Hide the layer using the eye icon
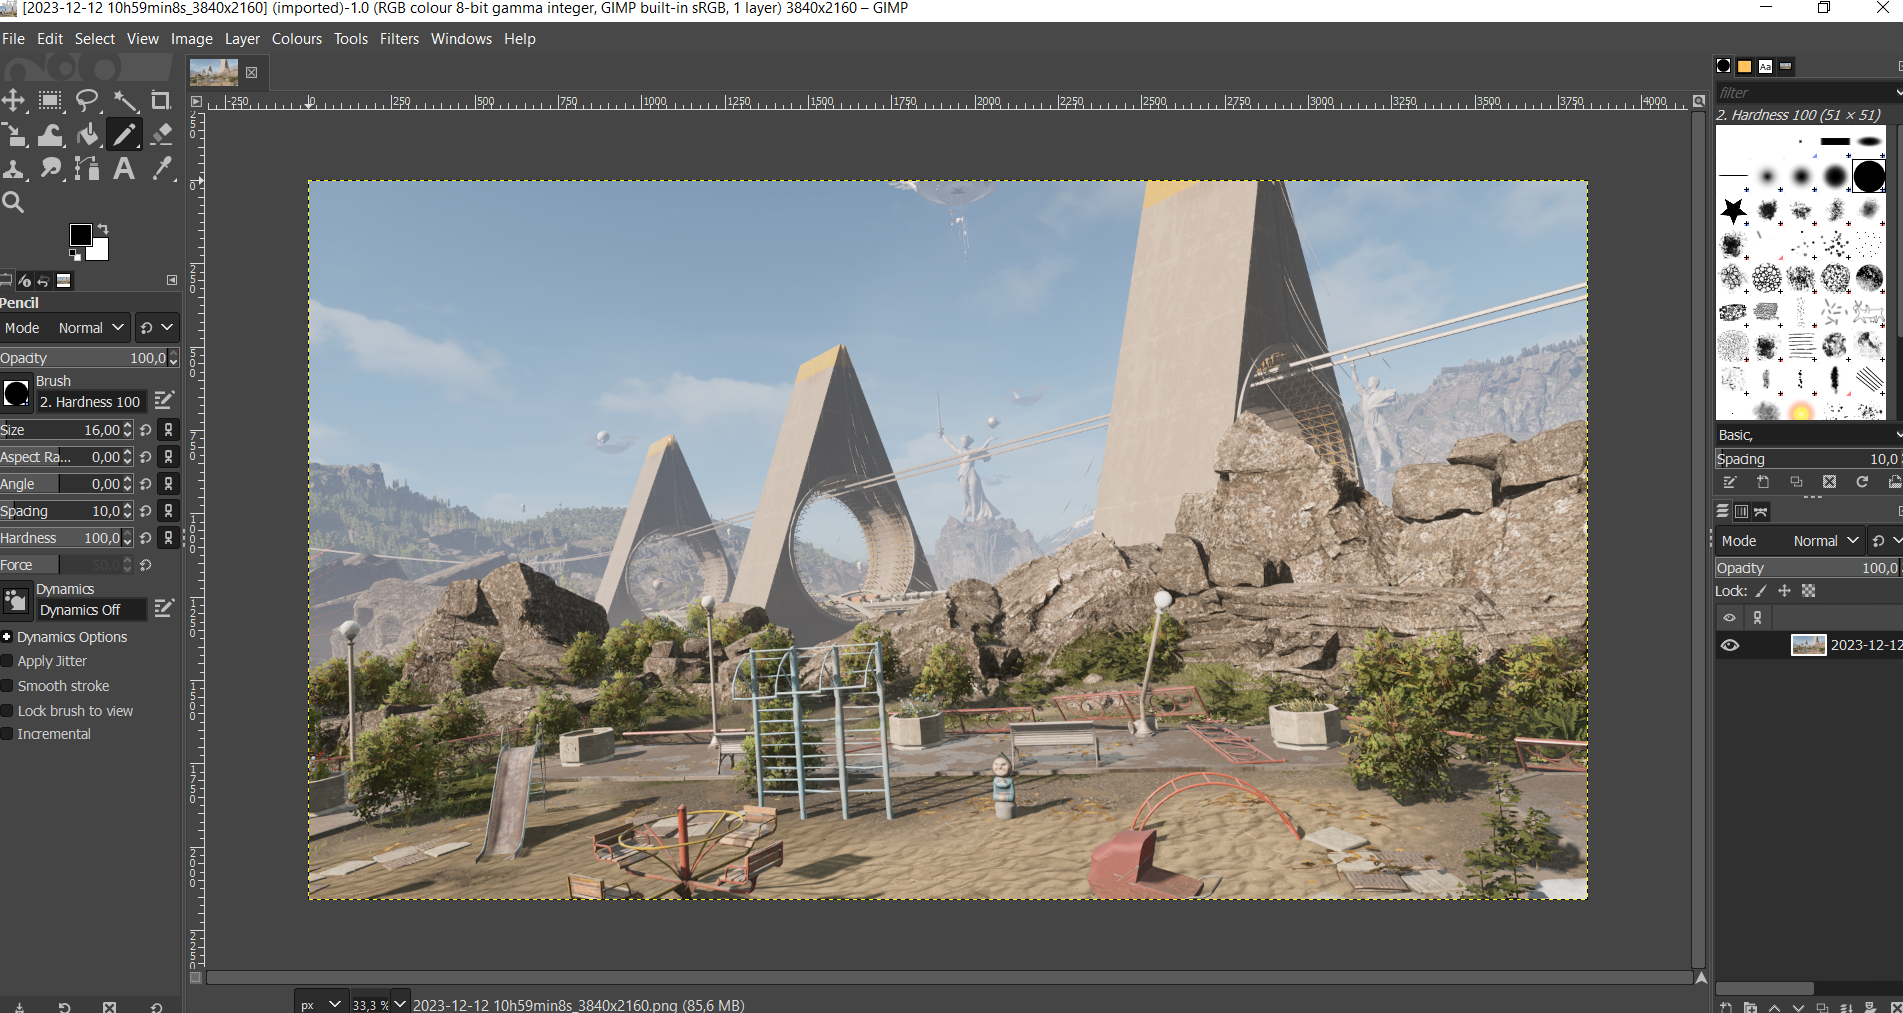1903x1013 pixels. click(1729, 645)
